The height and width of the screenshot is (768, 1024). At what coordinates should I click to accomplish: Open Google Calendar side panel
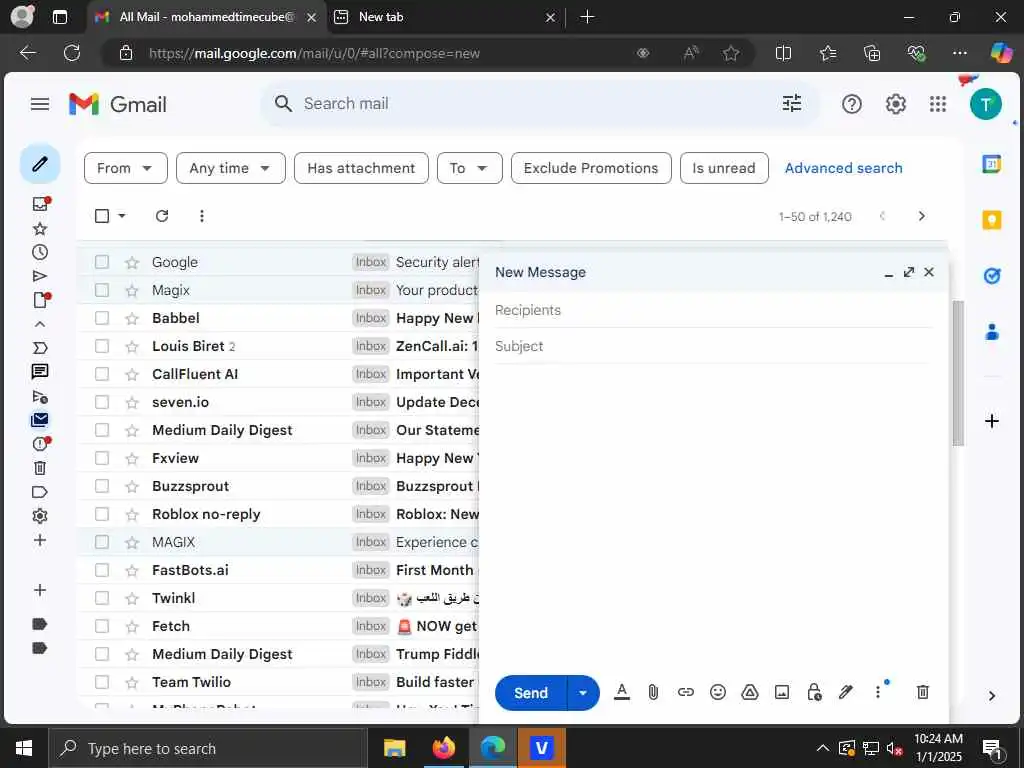coord(991,164)
